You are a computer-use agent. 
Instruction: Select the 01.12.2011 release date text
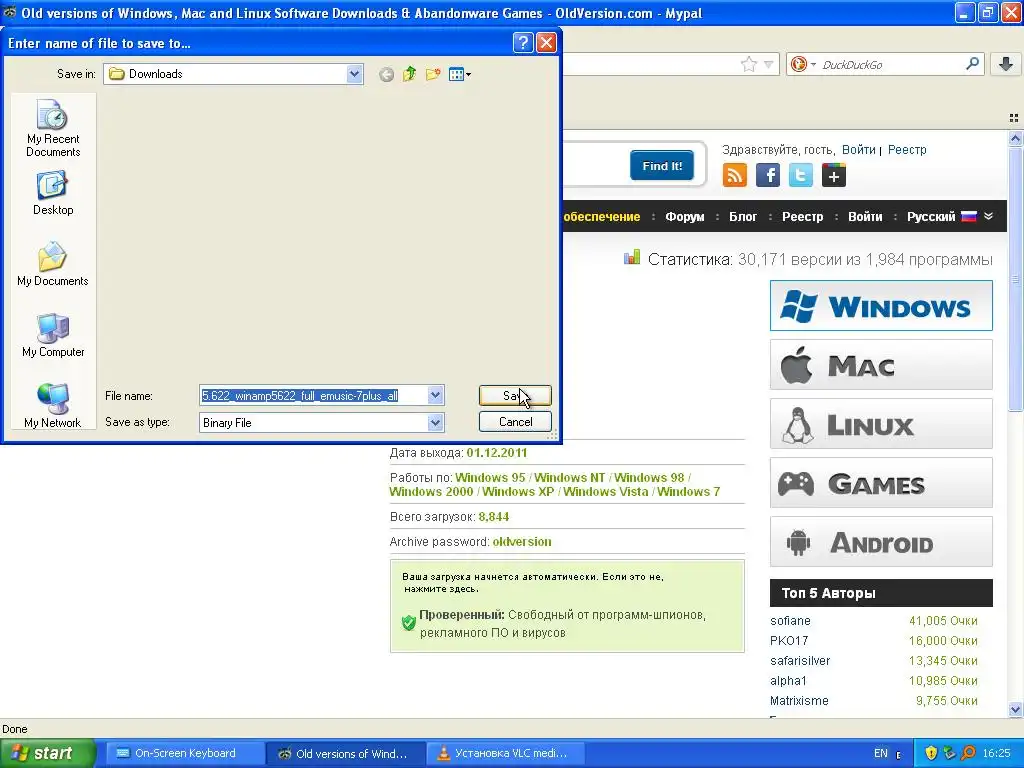(496, 453)
